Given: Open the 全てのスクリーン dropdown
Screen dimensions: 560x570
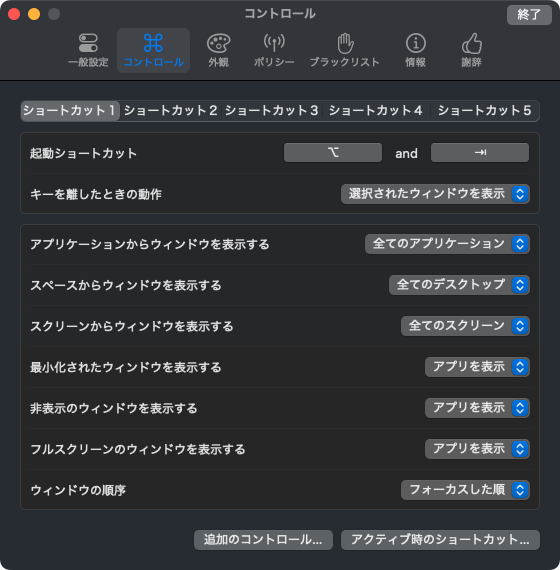Looking at the screenshot, I should pos(465,326).
